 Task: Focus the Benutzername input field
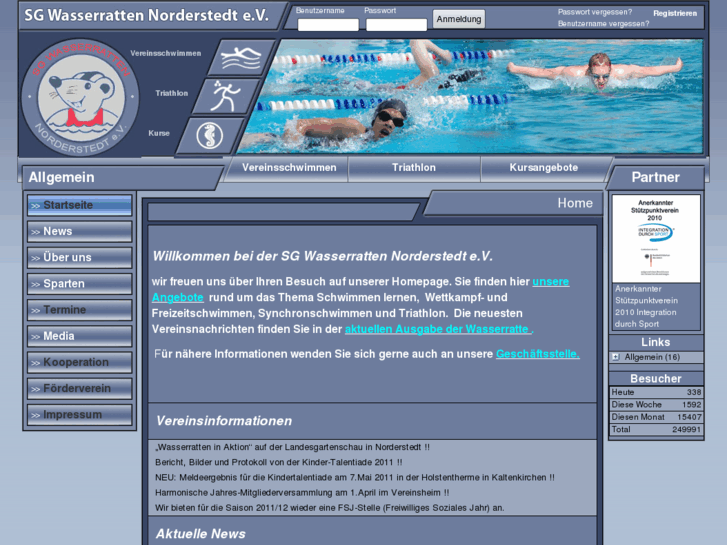[328, 25]
